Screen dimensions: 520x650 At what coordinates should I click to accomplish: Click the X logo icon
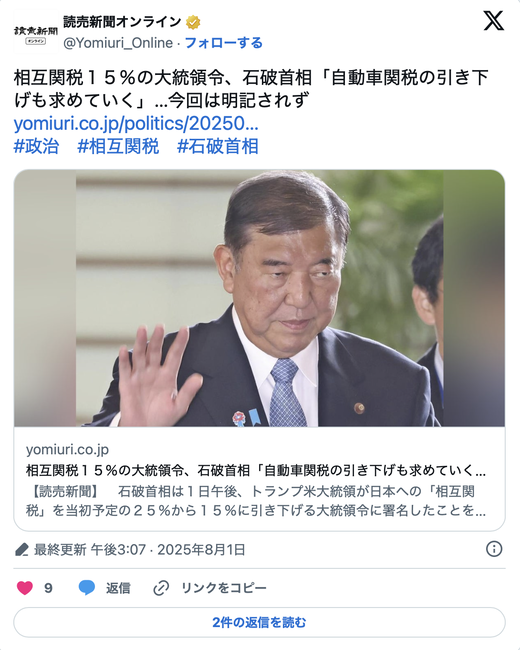pos(493,21)
